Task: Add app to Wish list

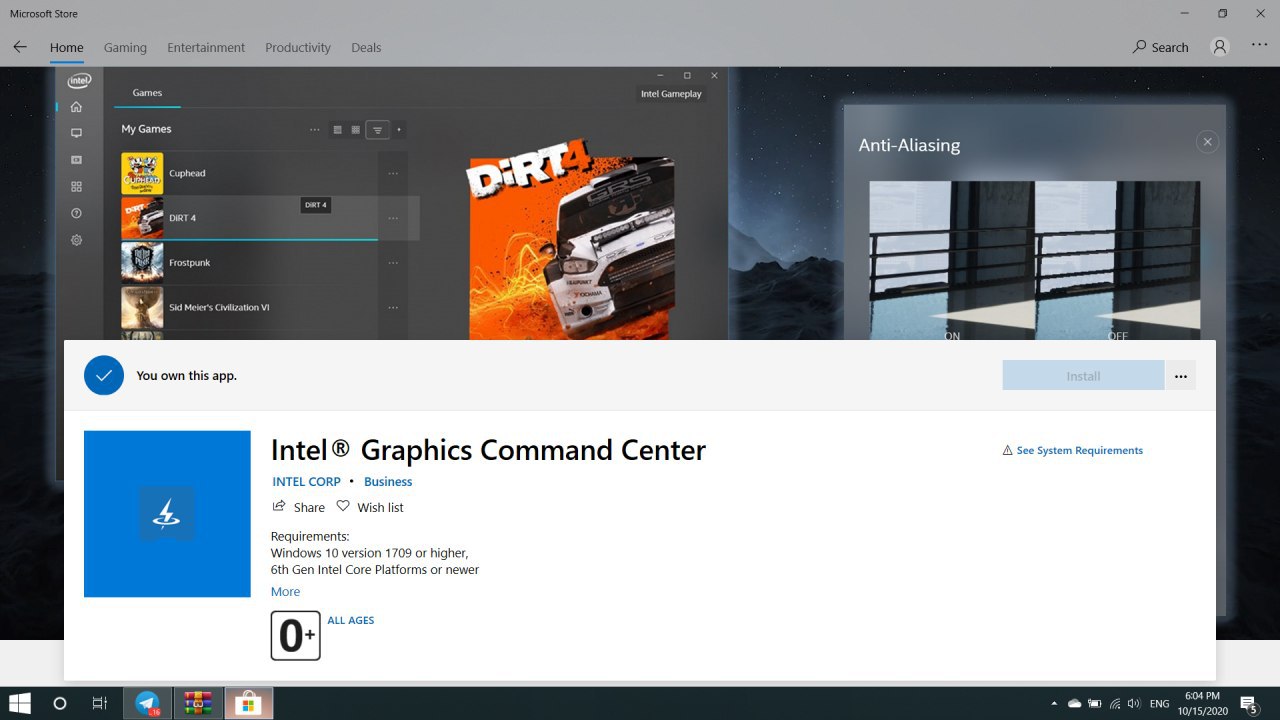Action: pyautogui.click(x=370, y=507)
